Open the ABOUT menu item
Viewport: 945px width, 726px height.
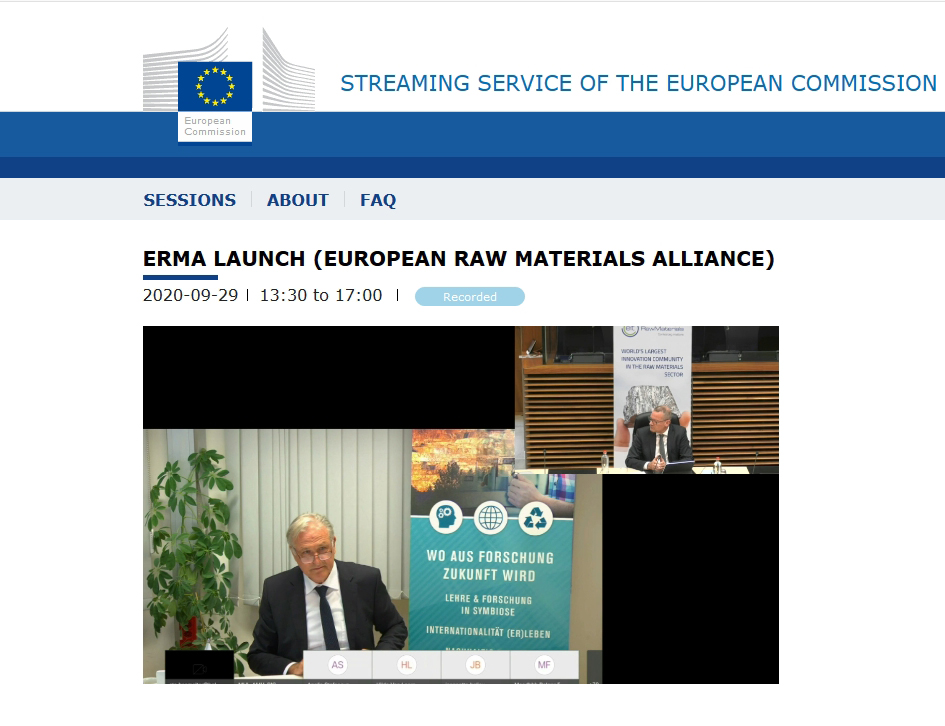[x=298, y=200]
